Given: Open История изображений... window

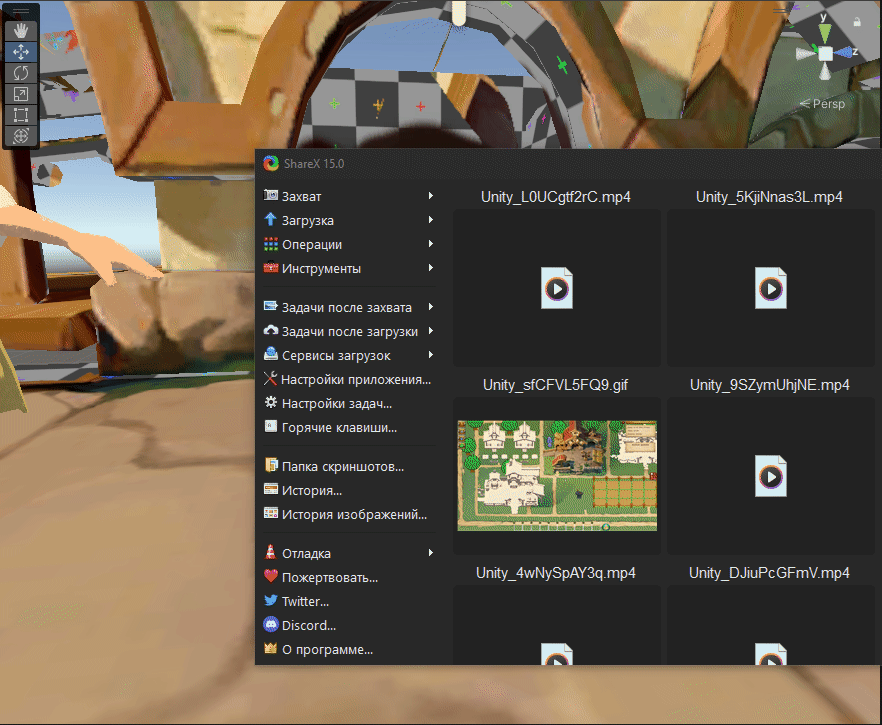Looking at the screenshot, I should pos(349,515).
